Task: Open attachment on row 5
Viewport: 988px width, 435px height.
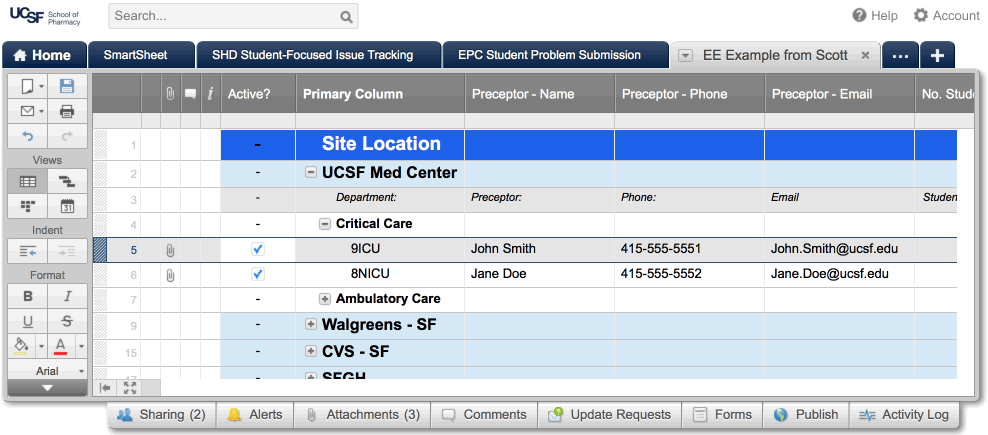Action: pyautogui.click(x=170, y=249)
